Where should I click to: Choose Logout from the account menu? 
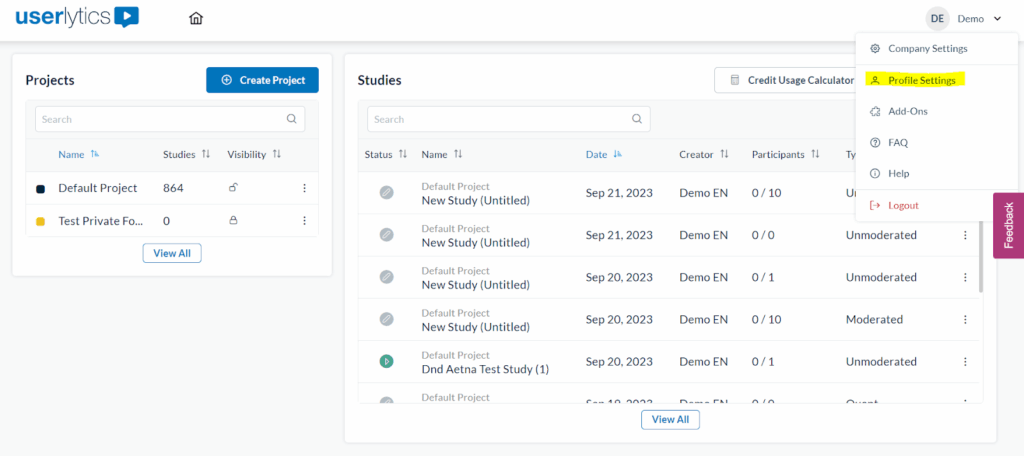(x=903, y=205)
